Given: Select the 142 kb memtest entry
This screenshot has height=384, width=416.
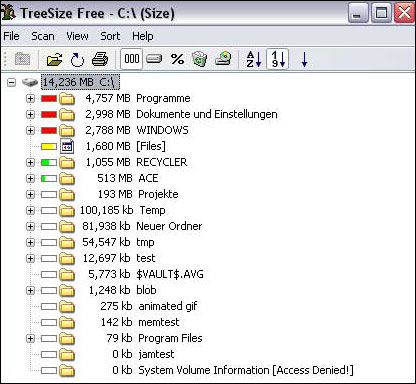Looking at the screenshot, I should (140, 322).
